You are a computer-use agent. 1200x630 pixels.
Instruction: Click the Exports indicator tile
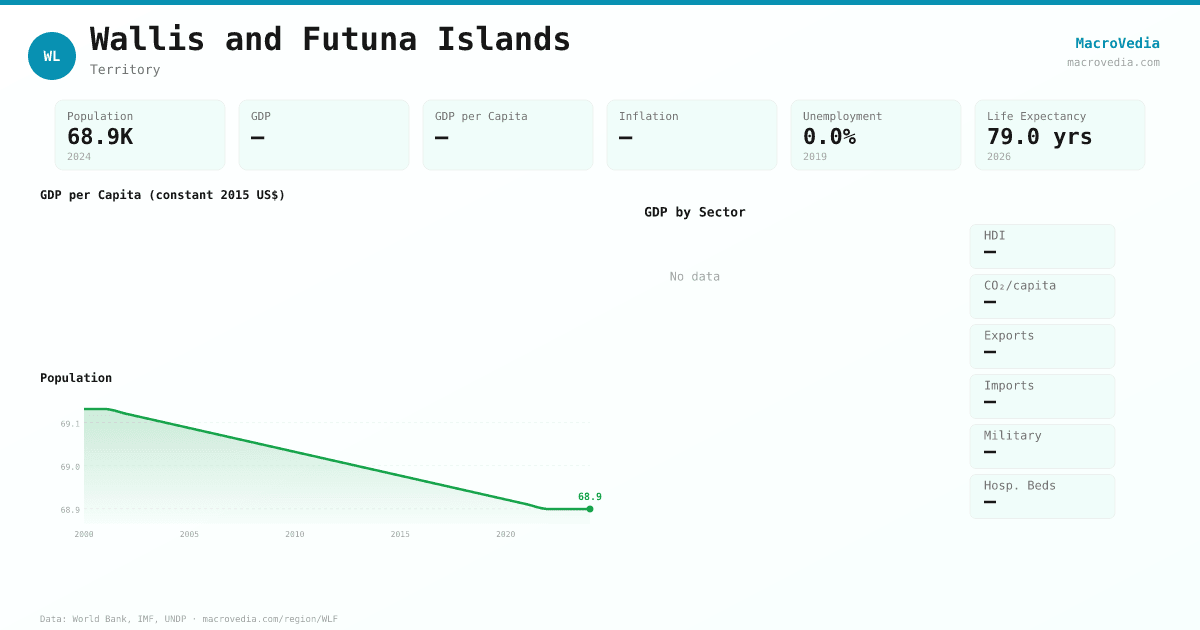[x=1042, y=346]
